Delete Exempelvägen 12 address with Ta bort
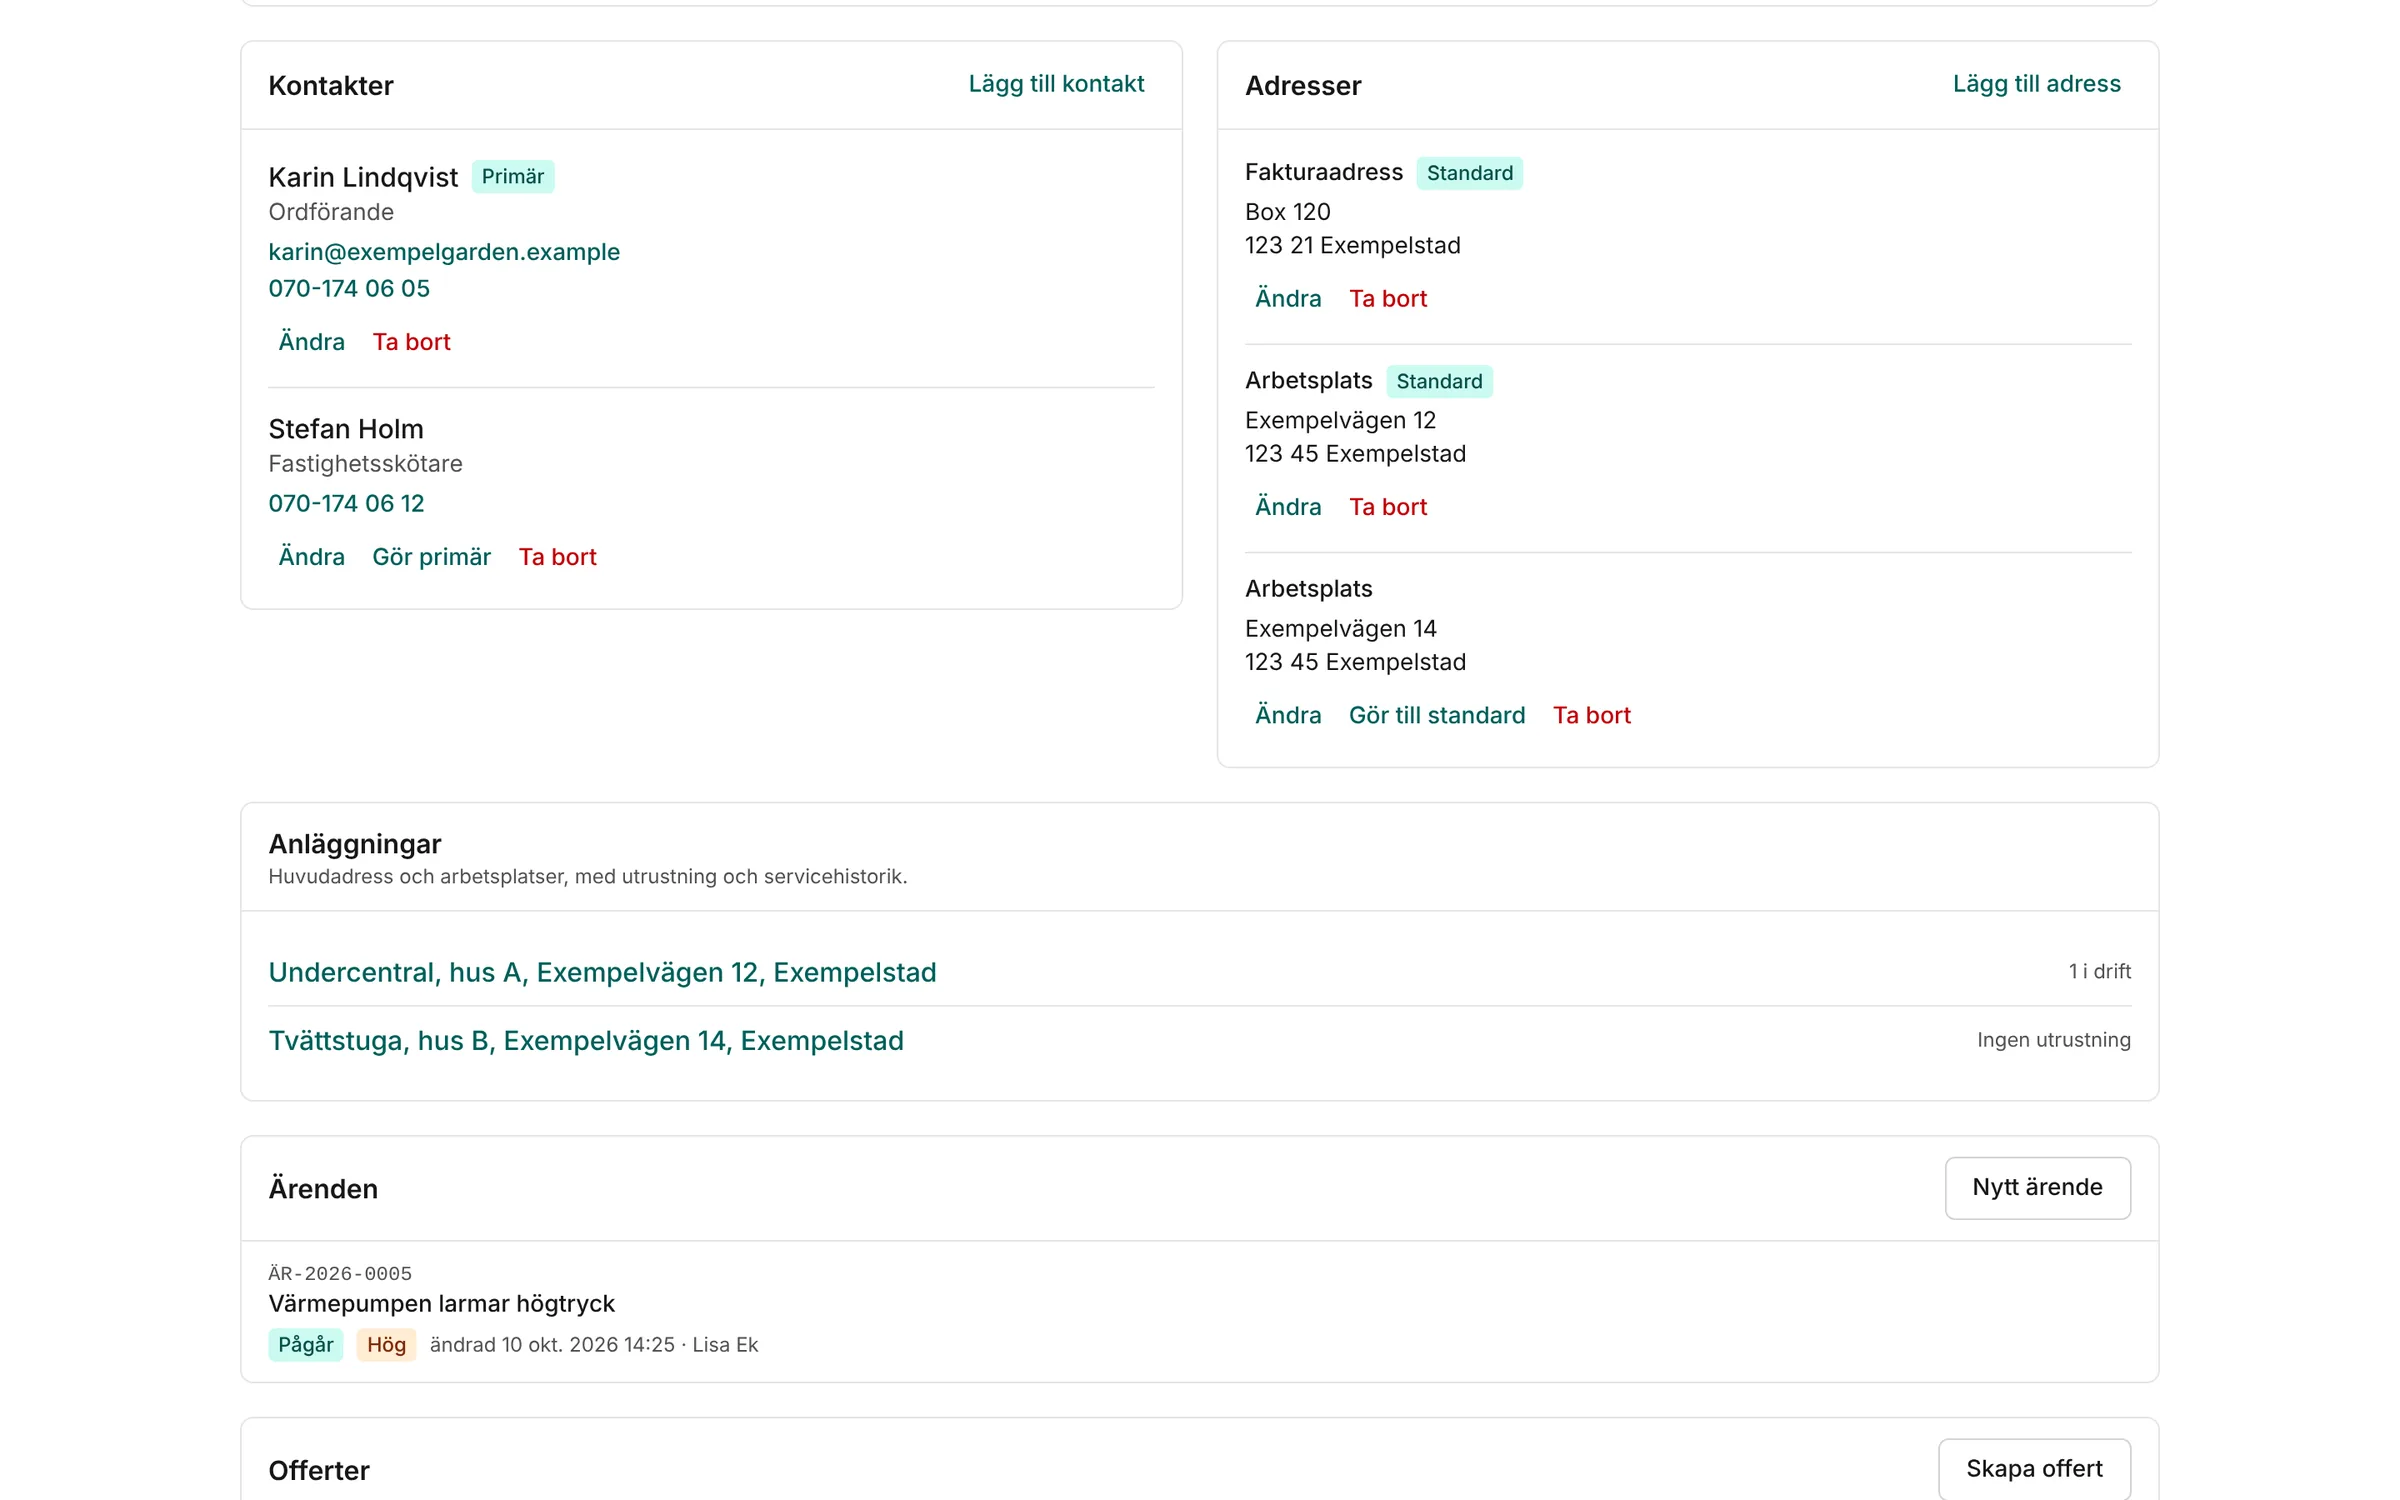Image resolution: width=2400 pixels, height=1500 pixels. pyautogui.click(x=1388, y=507)
